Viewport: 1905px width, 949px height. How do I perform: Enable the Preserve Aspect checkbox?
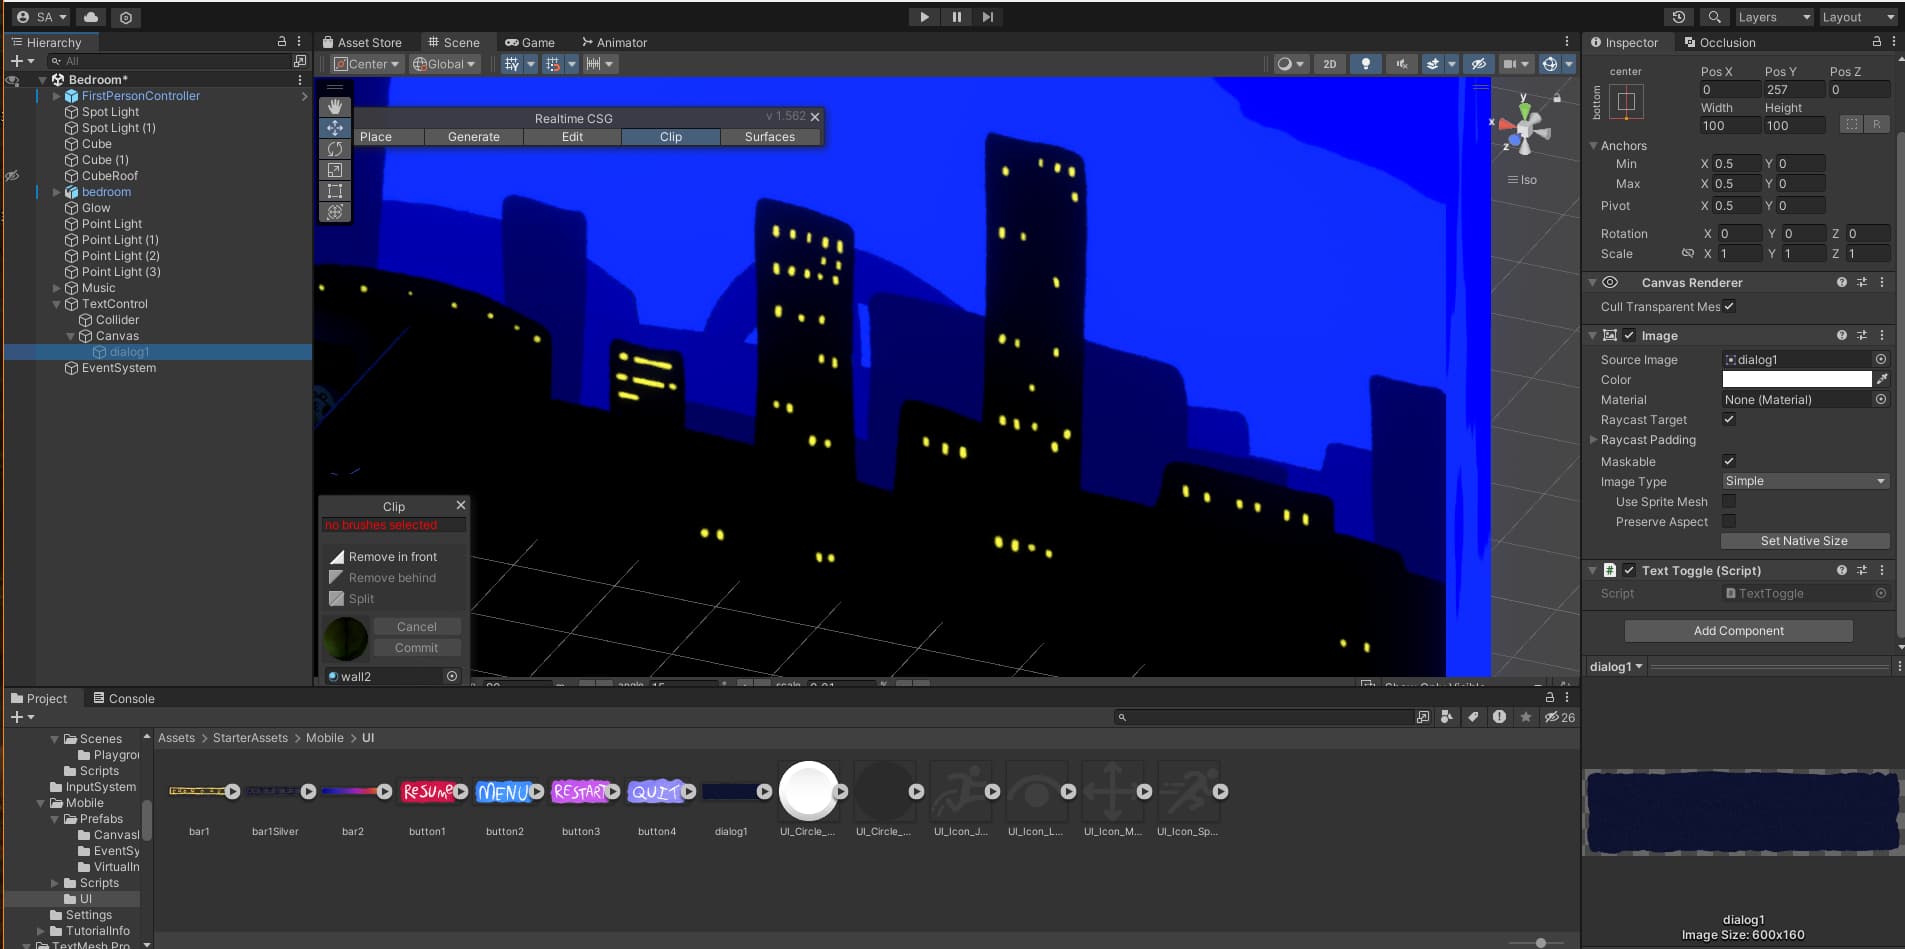point(1729,522)
